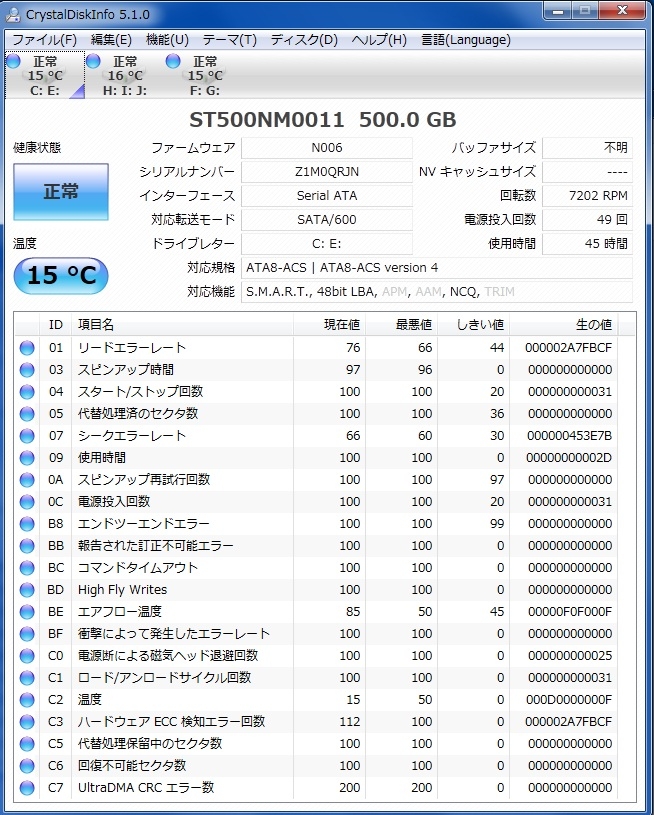The height and width of the screenshot is (815, 654).
Task: Click the ST500NM0011 500.0 GB model title
Action: click(x=322, y=120)
